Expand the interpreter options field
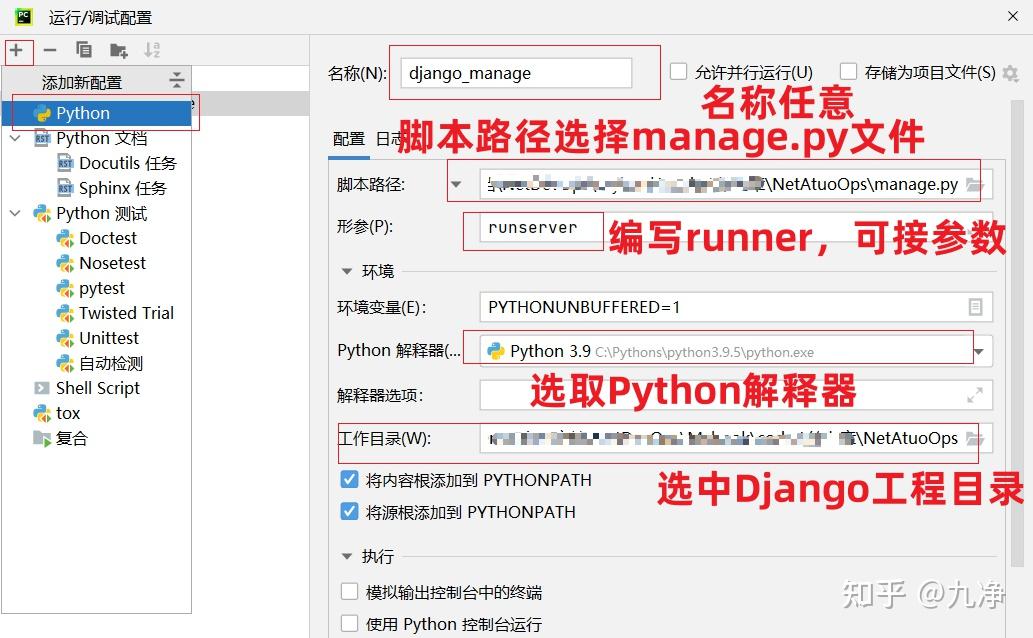This screenshot has height=638, width=1033. coord(974,395)
